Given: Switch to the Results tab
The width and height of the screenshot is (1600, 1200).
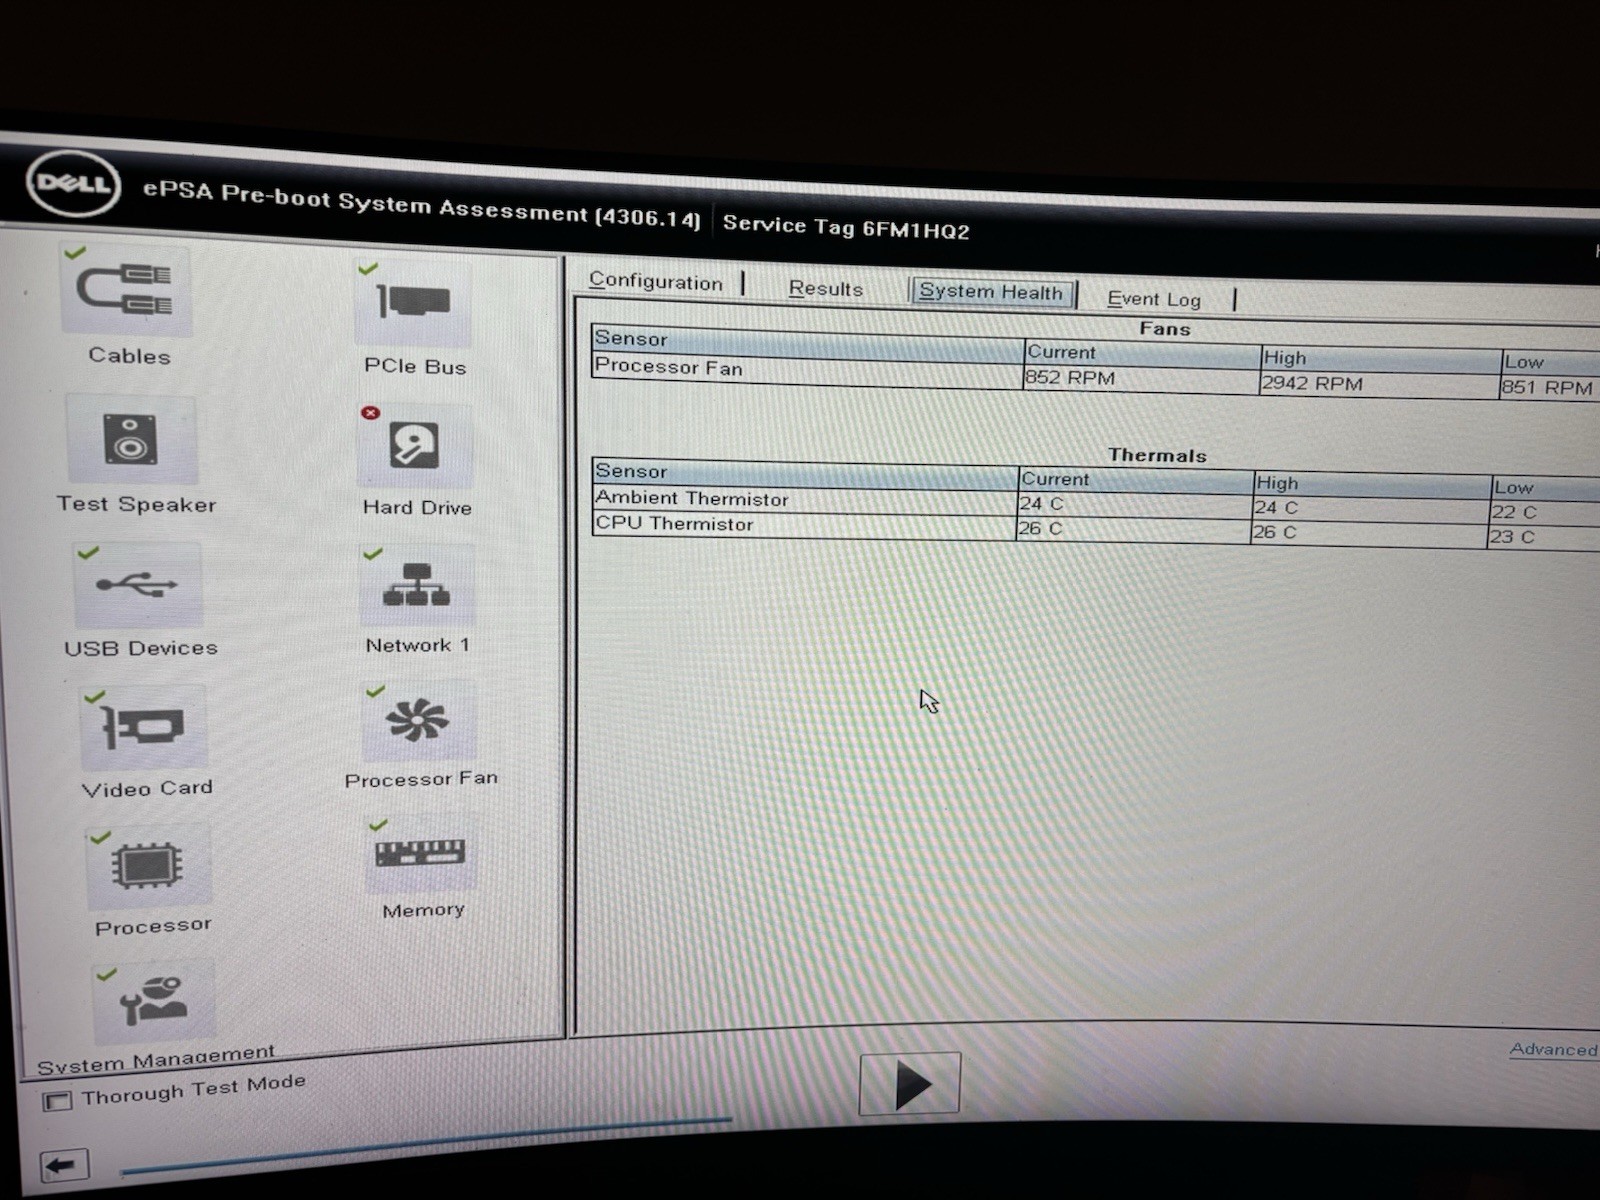Looking at the screenshot, I should coord(826,289).
